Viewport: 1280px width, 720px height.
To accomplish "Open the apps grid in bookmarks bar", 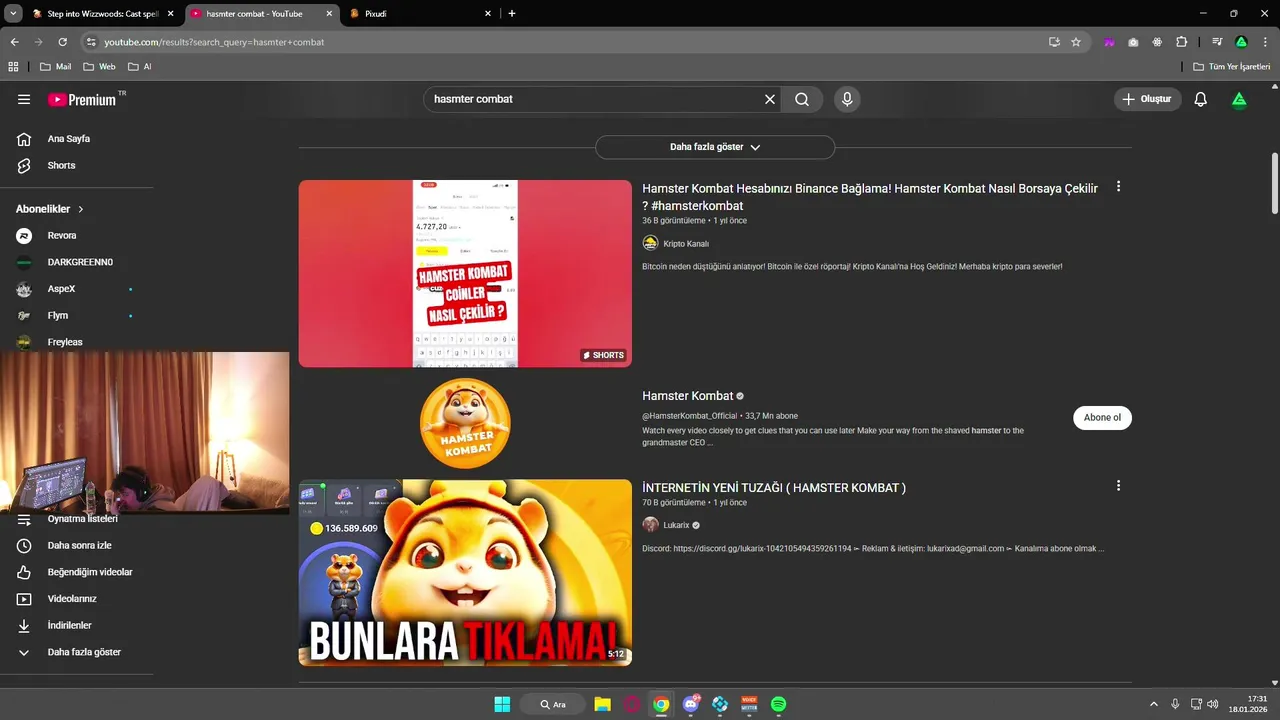I will 13,67.
